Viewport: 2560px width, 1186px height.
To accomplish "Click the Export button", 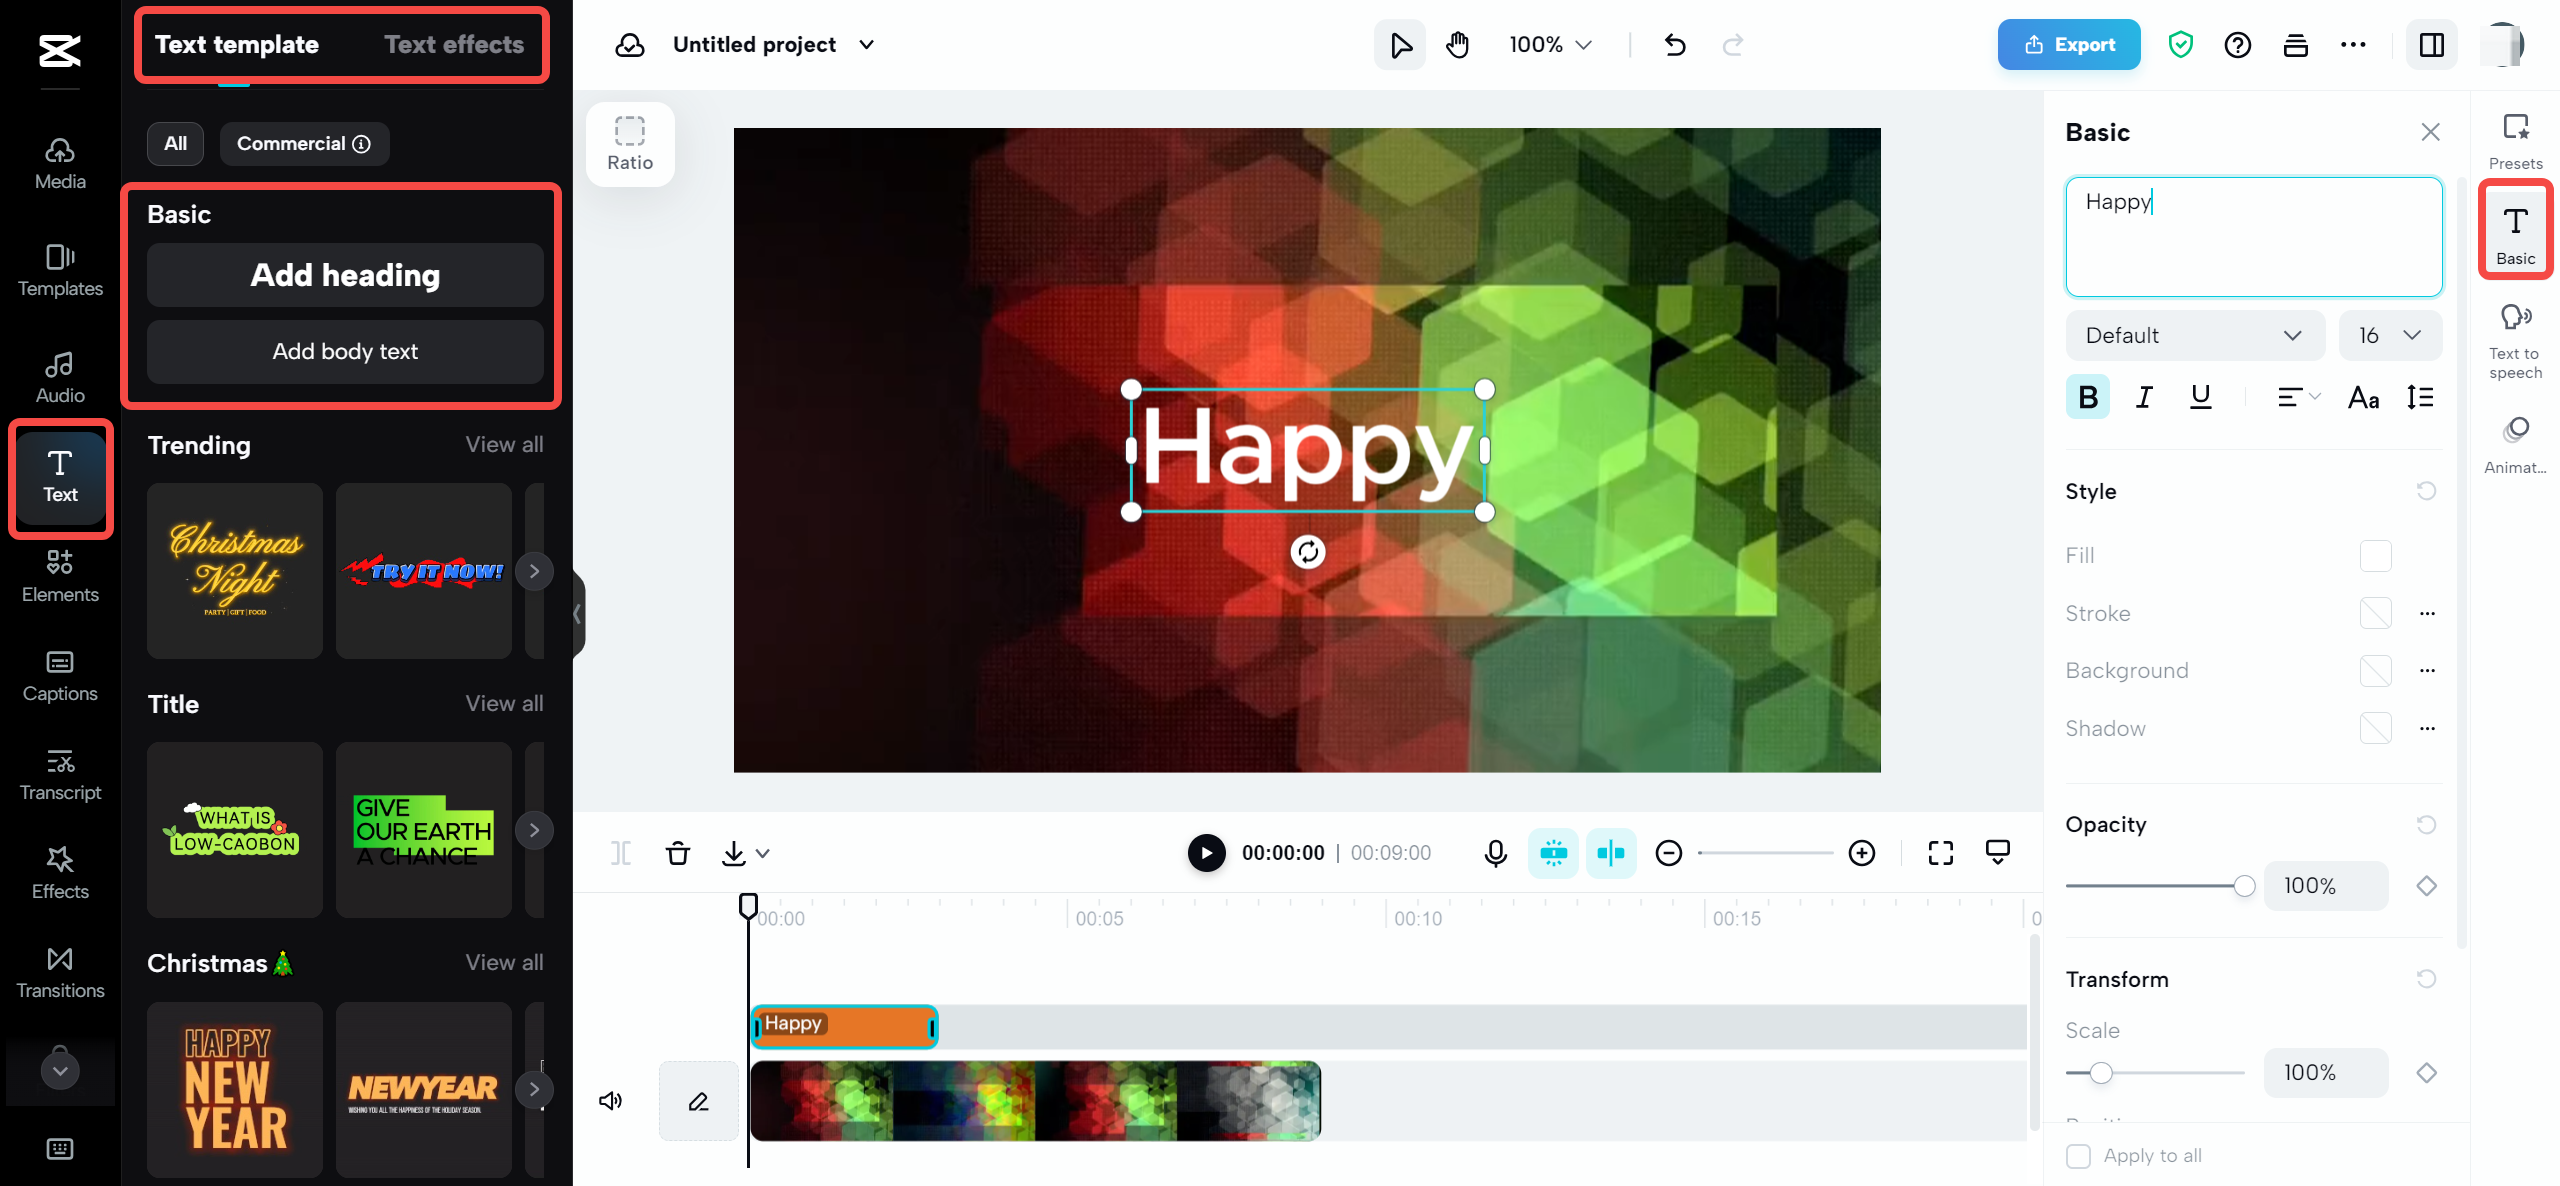I will [2068, 45].
